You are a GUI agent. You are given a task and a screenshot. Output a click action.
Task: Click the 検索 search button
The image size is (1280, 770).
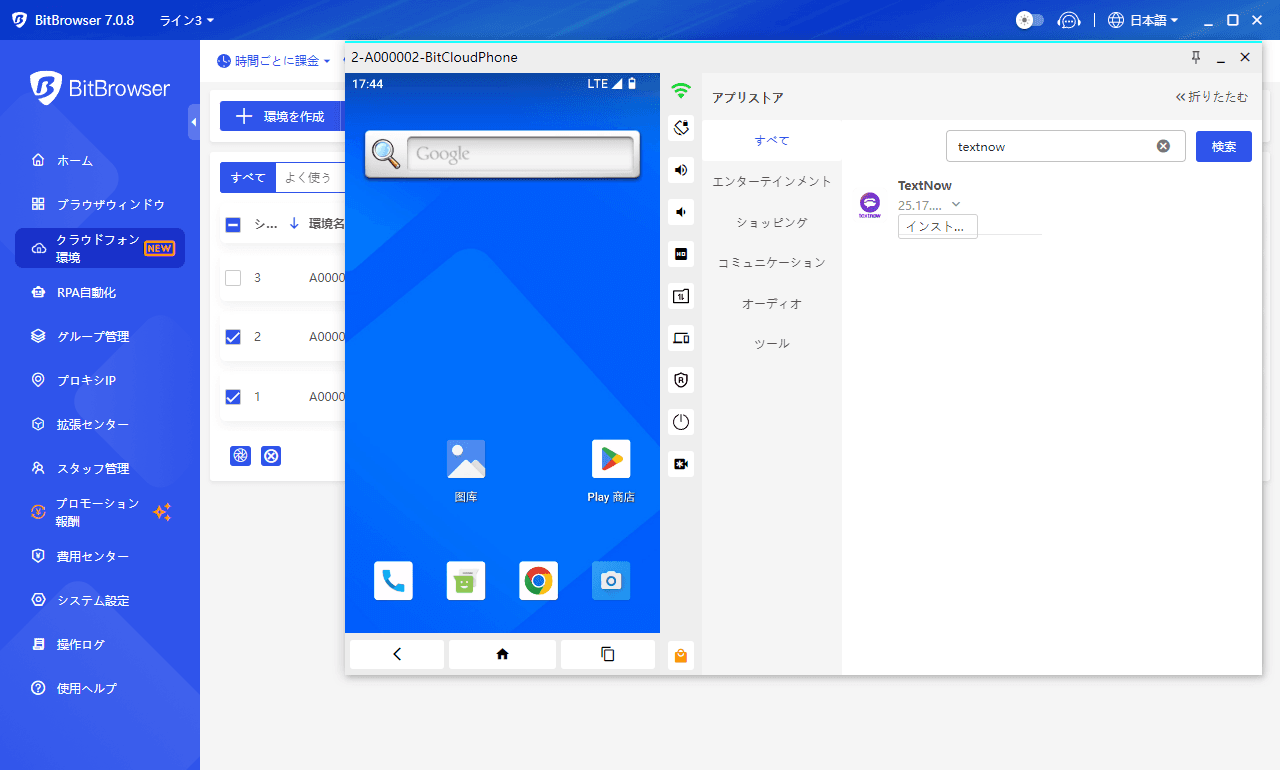[1223, 146]
